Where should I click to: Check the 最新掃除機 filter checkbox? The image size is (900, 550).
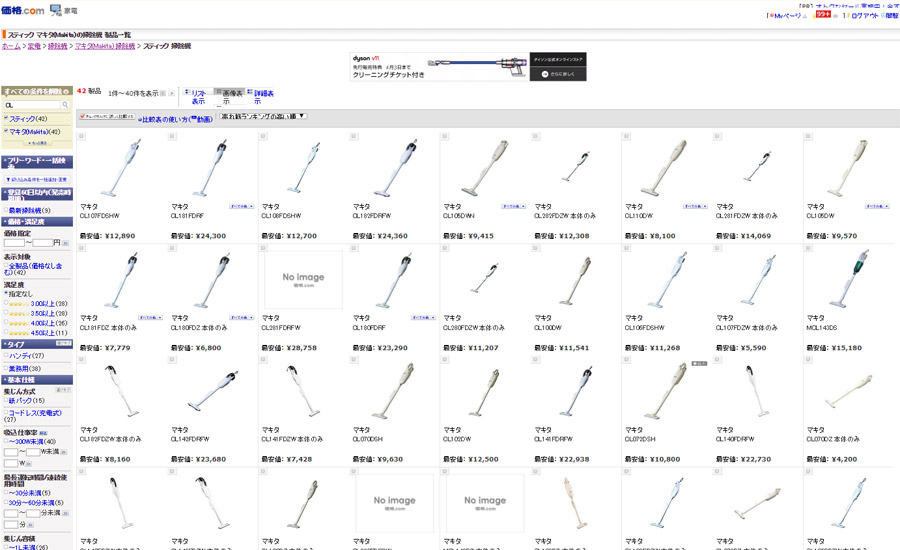[x=6, y=210]
